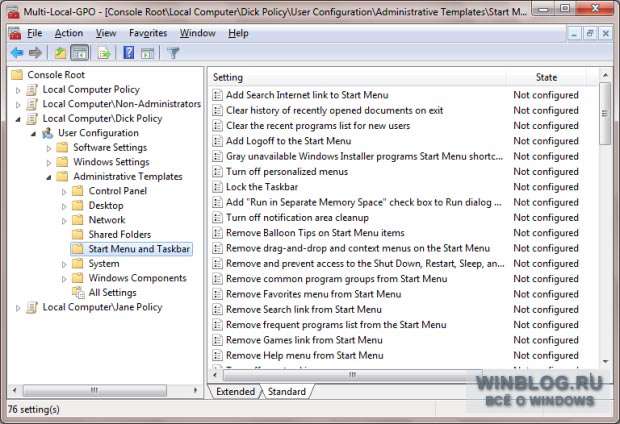Click the settings list horizontal scrollbar thumb
This screenshot has height=424, width=620.
tap(353, 374)
